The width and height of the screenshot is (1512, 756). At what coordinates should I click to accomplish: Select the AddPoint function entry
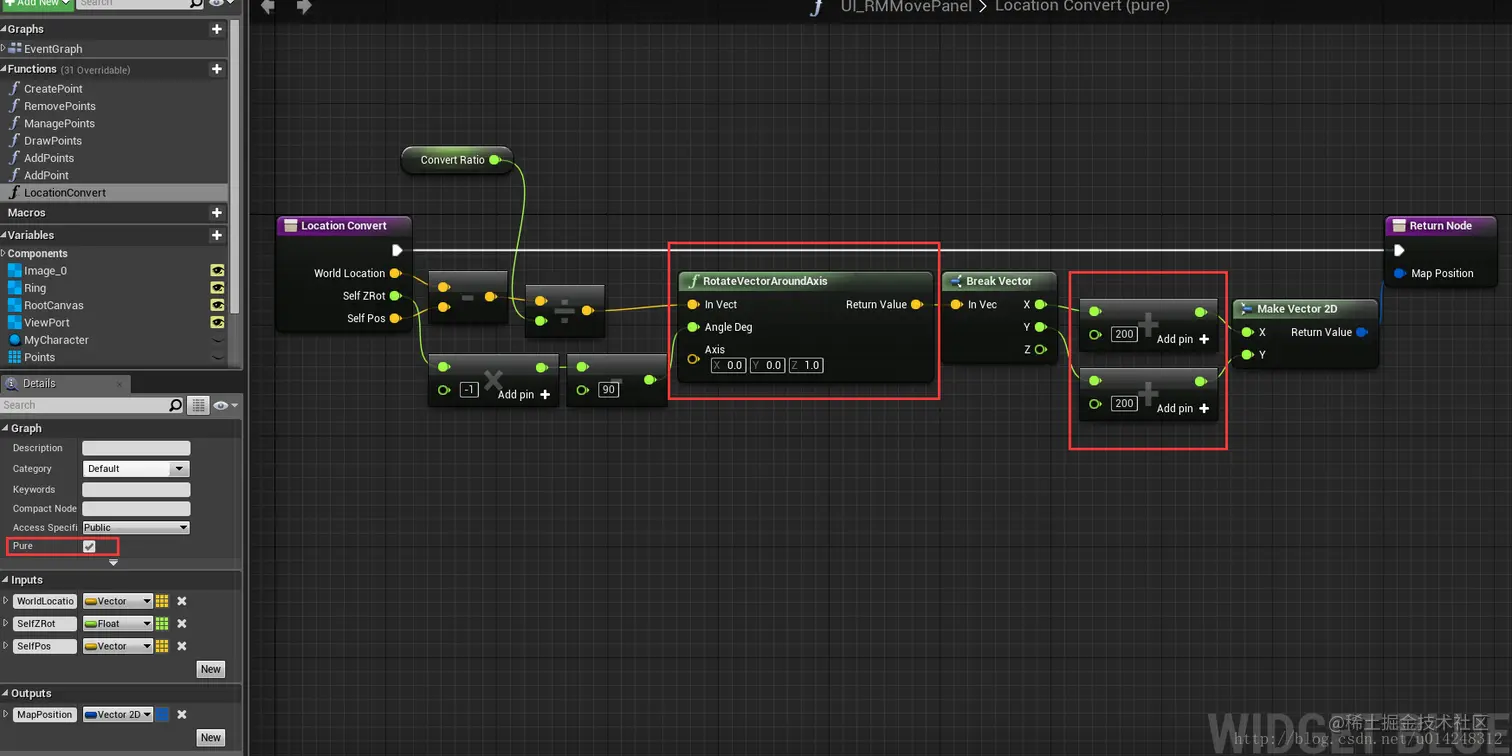click(46, 175)
